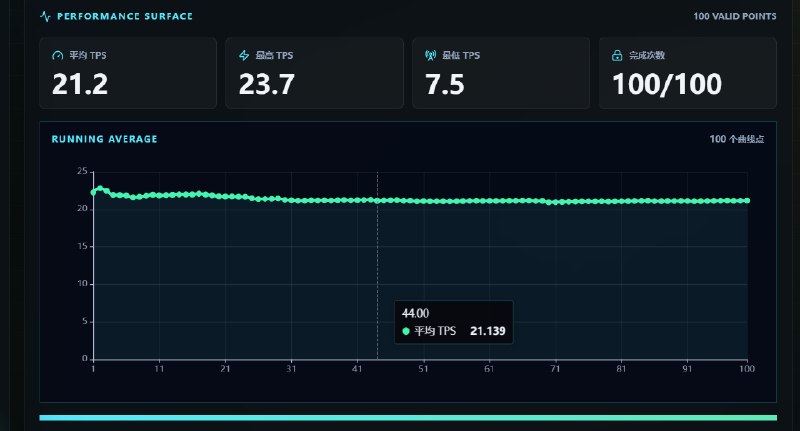This screenshot has width=800, height=431.
Task: Click the gauge icon on average TPS card
Action: (x=58, y=55)
